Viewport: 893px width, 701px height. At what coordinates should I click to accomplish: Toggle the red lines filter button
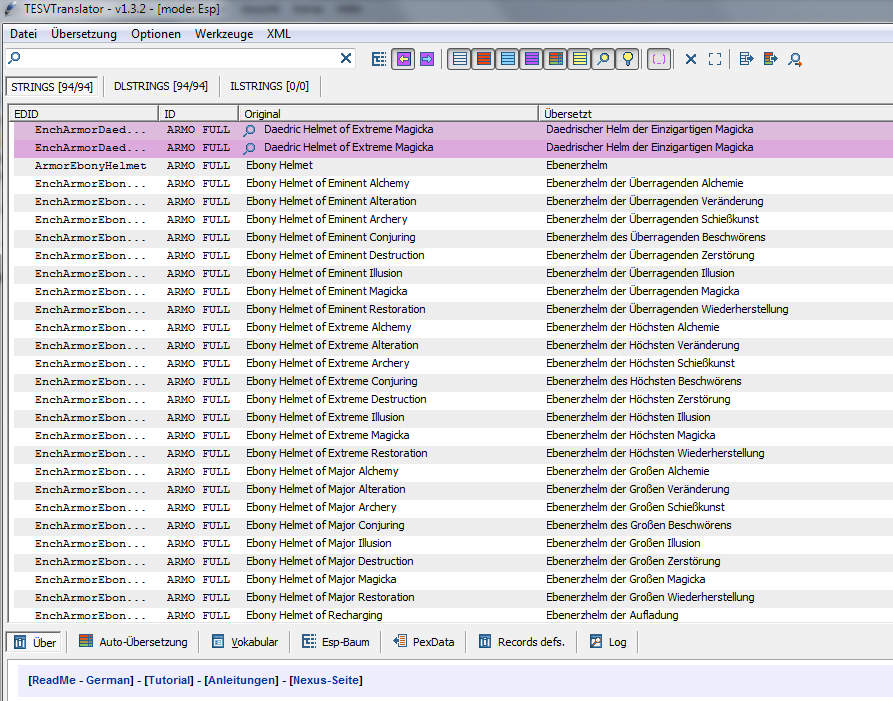pyautogui.click(x=483, y=59)
